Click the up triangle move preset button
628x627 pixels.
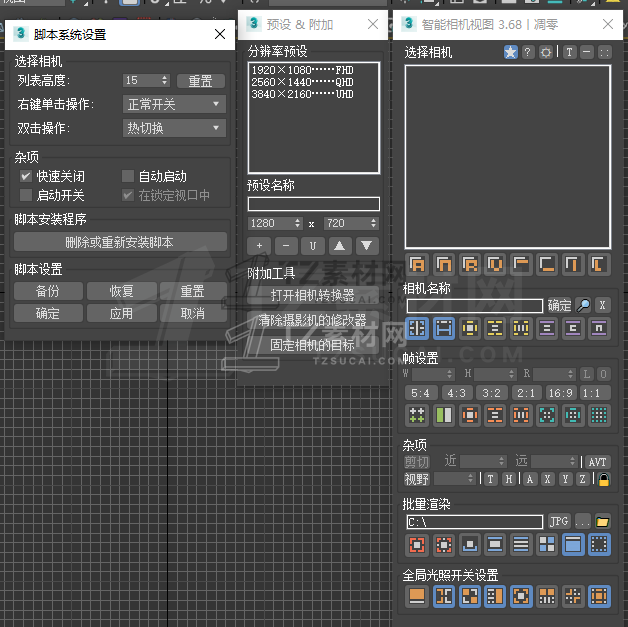coord(340,246)
